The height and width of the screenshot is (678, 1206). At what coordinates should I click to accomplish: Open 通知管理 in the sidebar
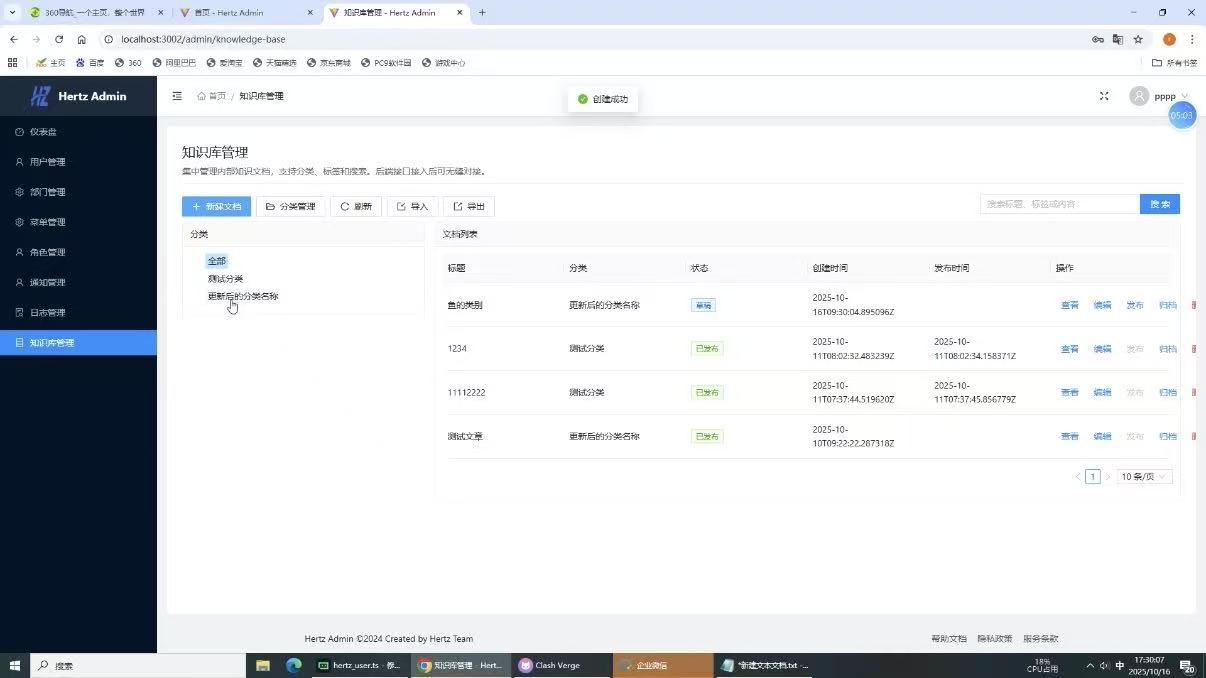tap(78, 282)
